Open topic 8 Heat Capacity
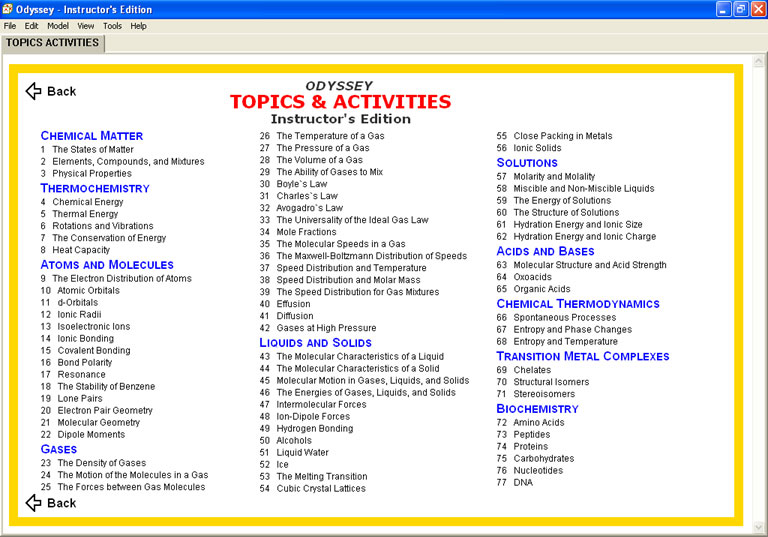Viewport: 768px width, 537px height. 75,250
